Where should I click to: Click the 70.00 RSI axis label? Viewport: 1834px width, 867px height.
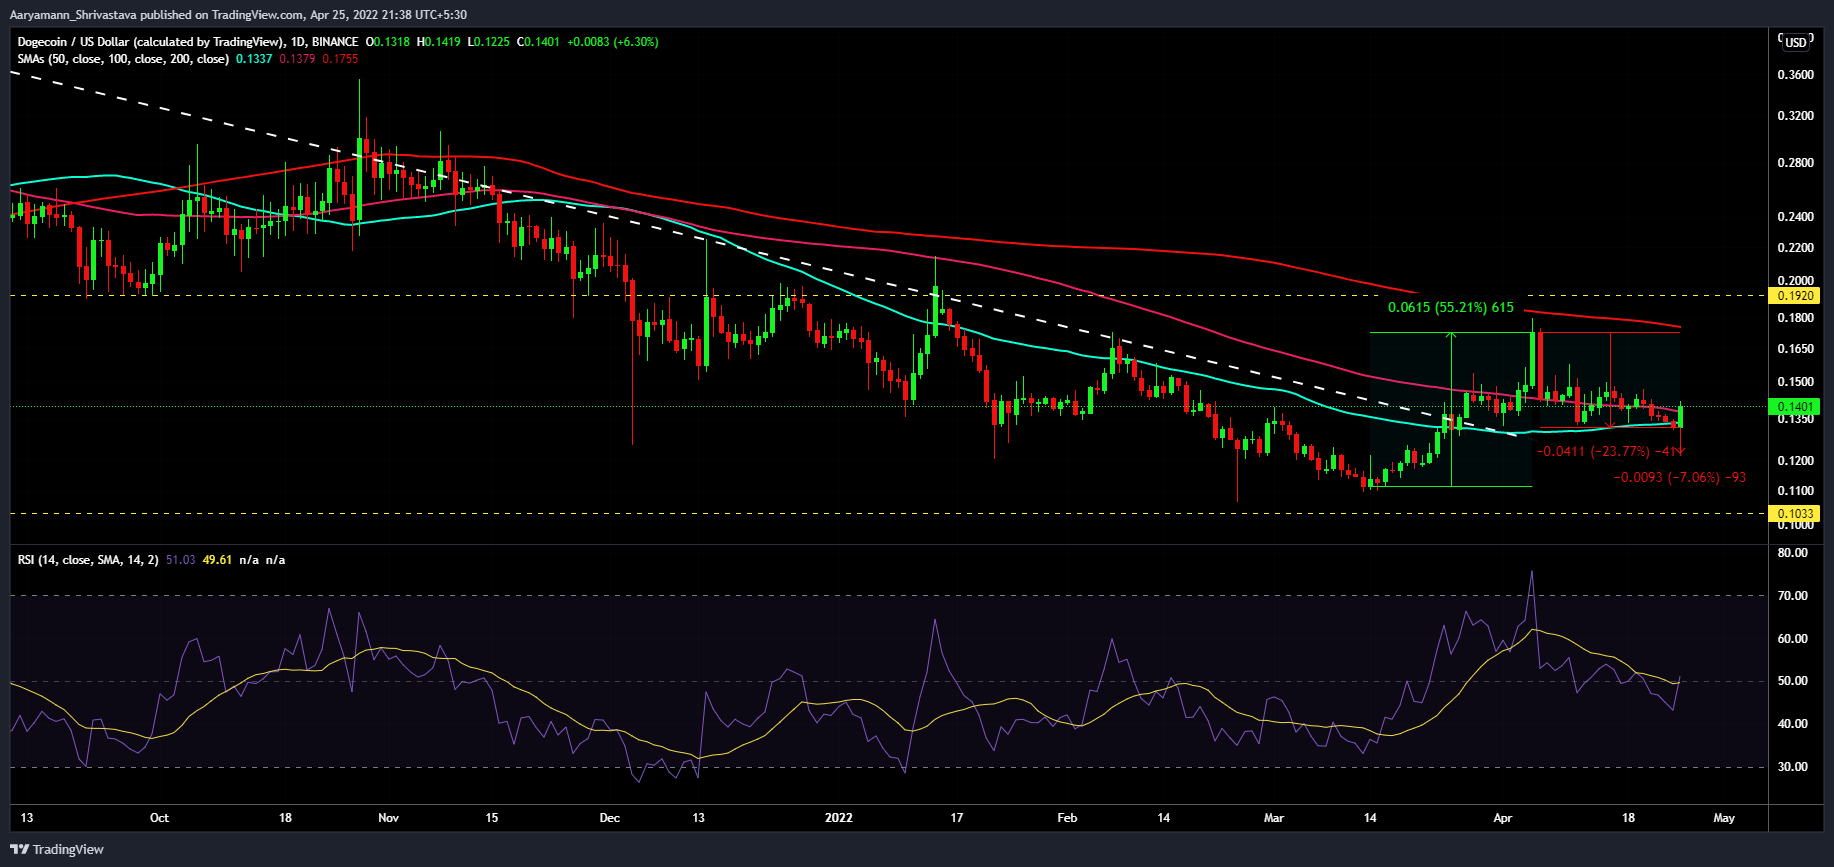(x=1793, y=596)
